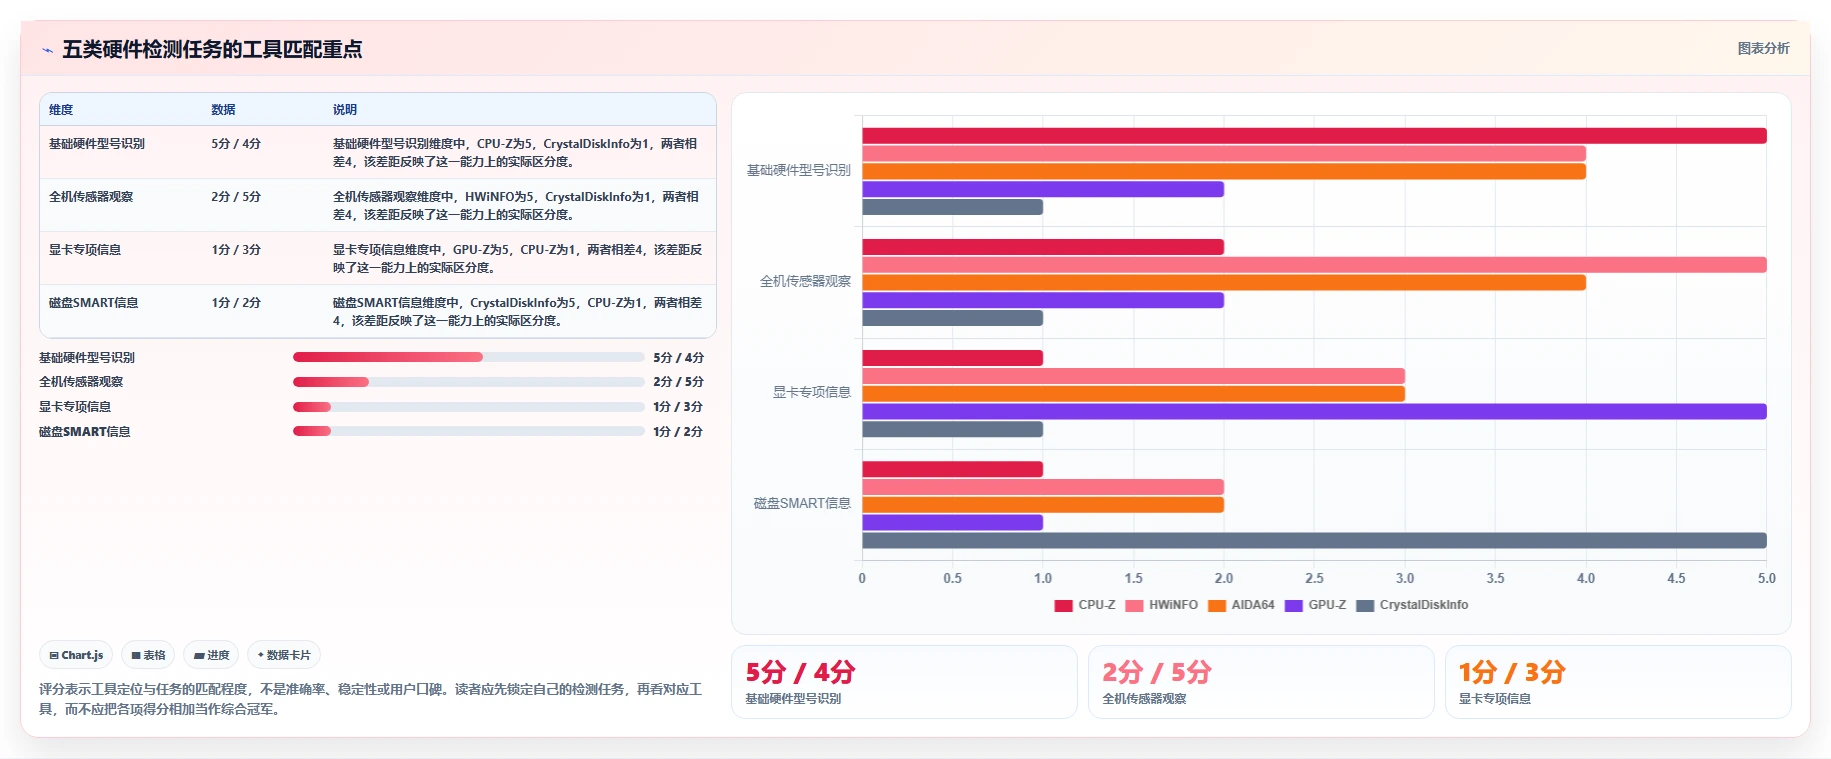The image size is (1831, 759).
Task: Open the 5分 / 4分 data card
Action: pyautogui.click(x=904, y=682)
